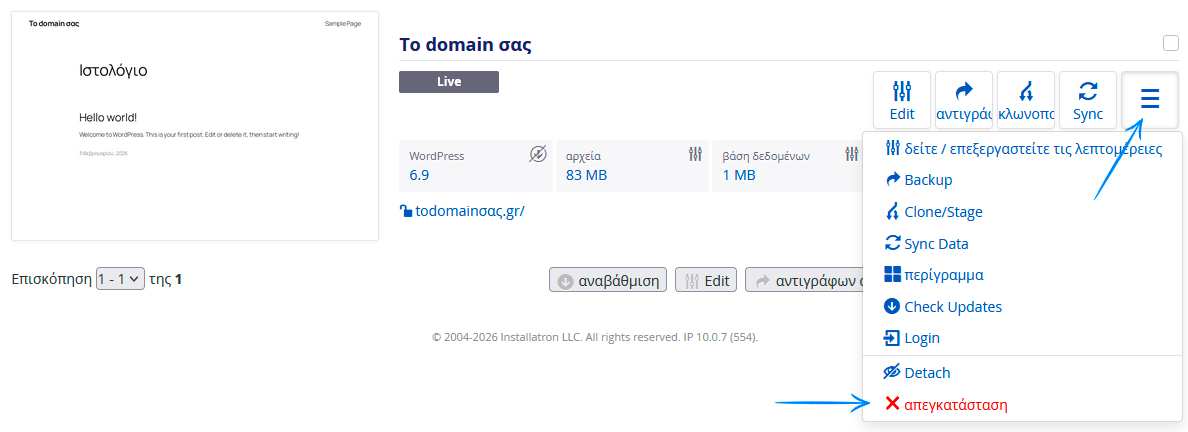Select Detach menu entry
Screen dimensions: 1188x432
926,373
